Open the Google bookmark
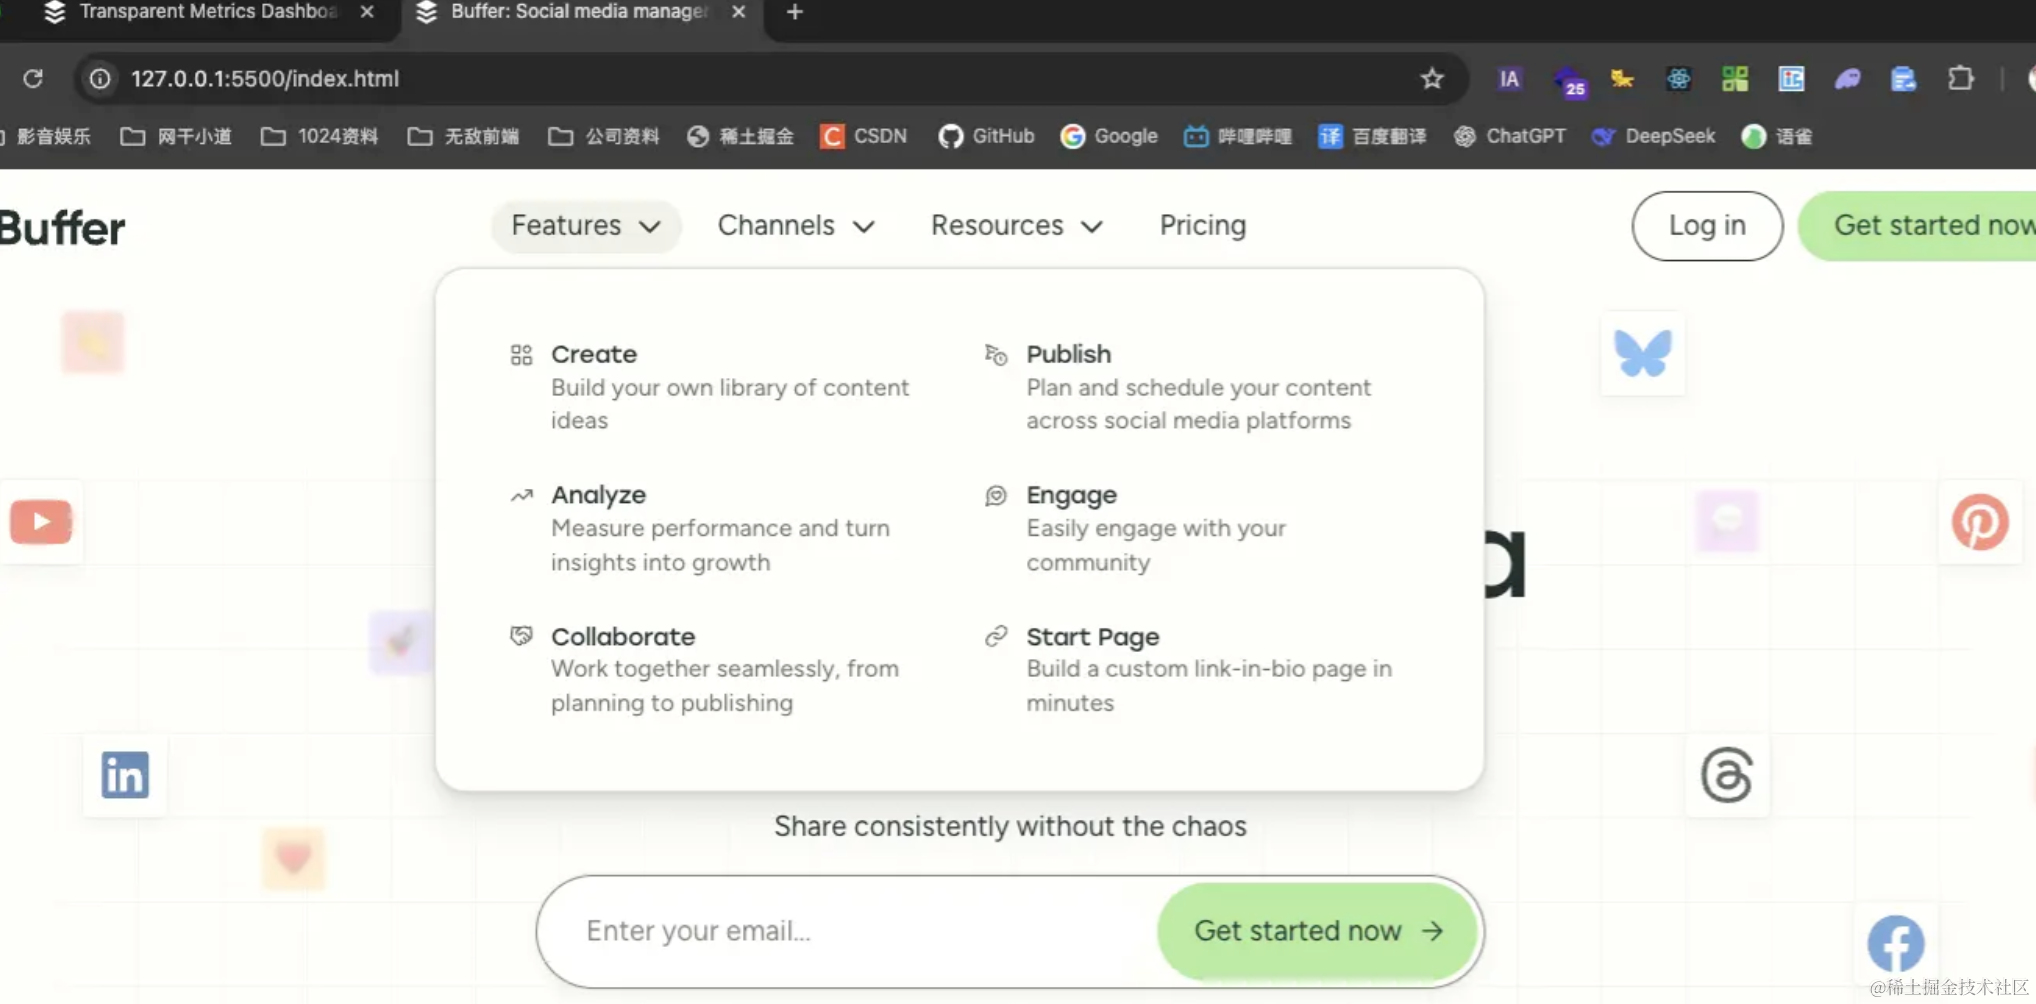Viewport: 2036px width, 1004px height. tap(1109, 136)
